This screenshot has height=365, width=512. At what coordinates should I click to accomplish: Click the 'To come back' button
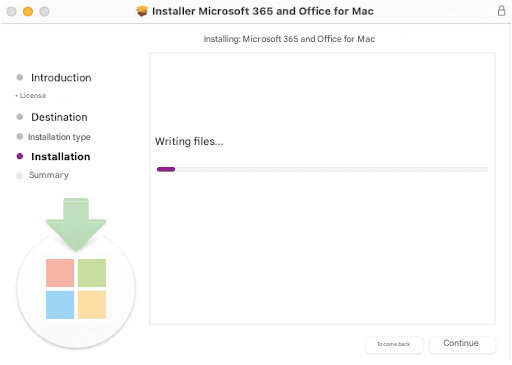pos(394,344)
